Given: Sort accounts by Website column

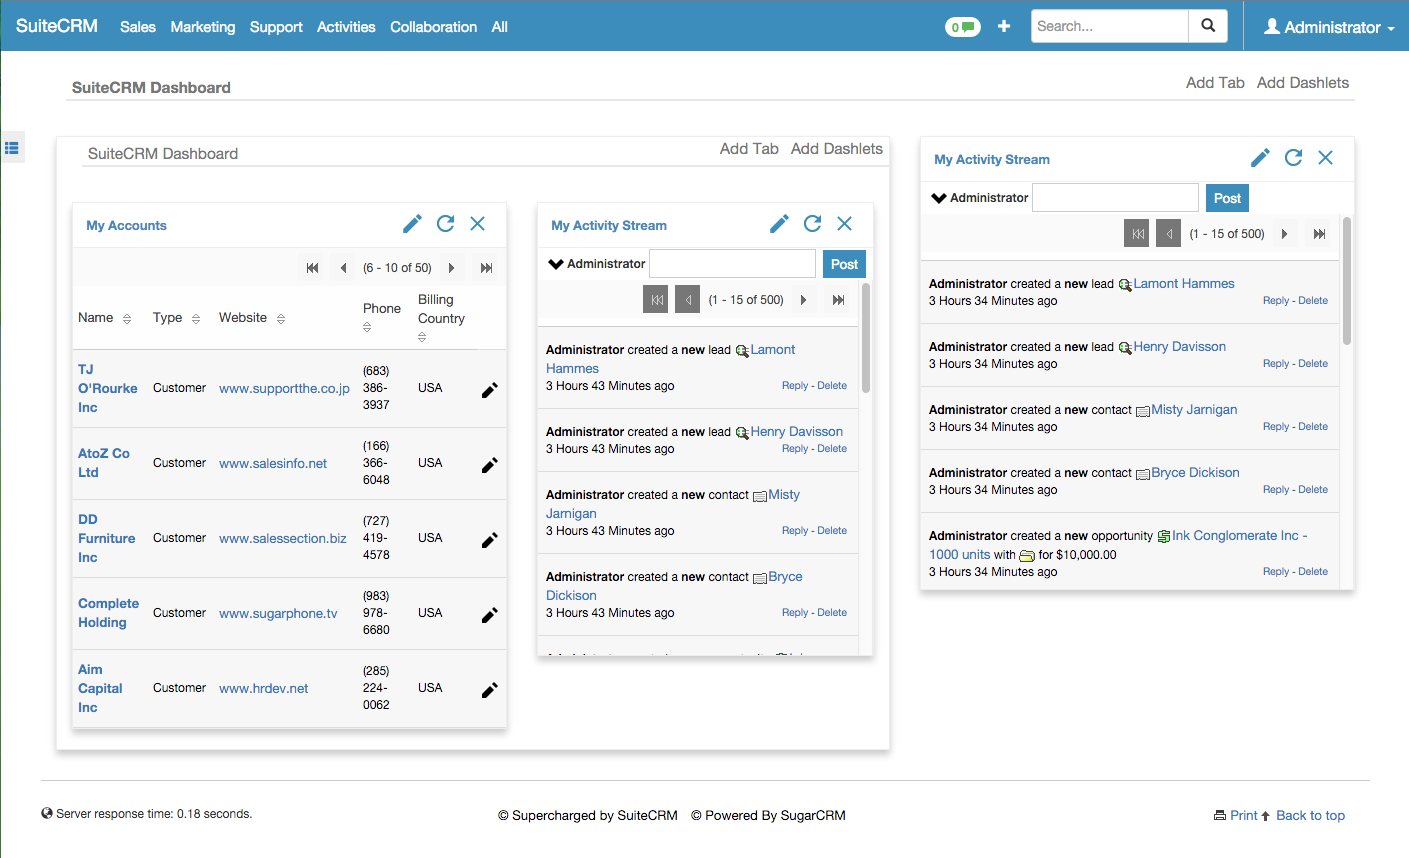Looking at the screenshot, I should point(281,319).
